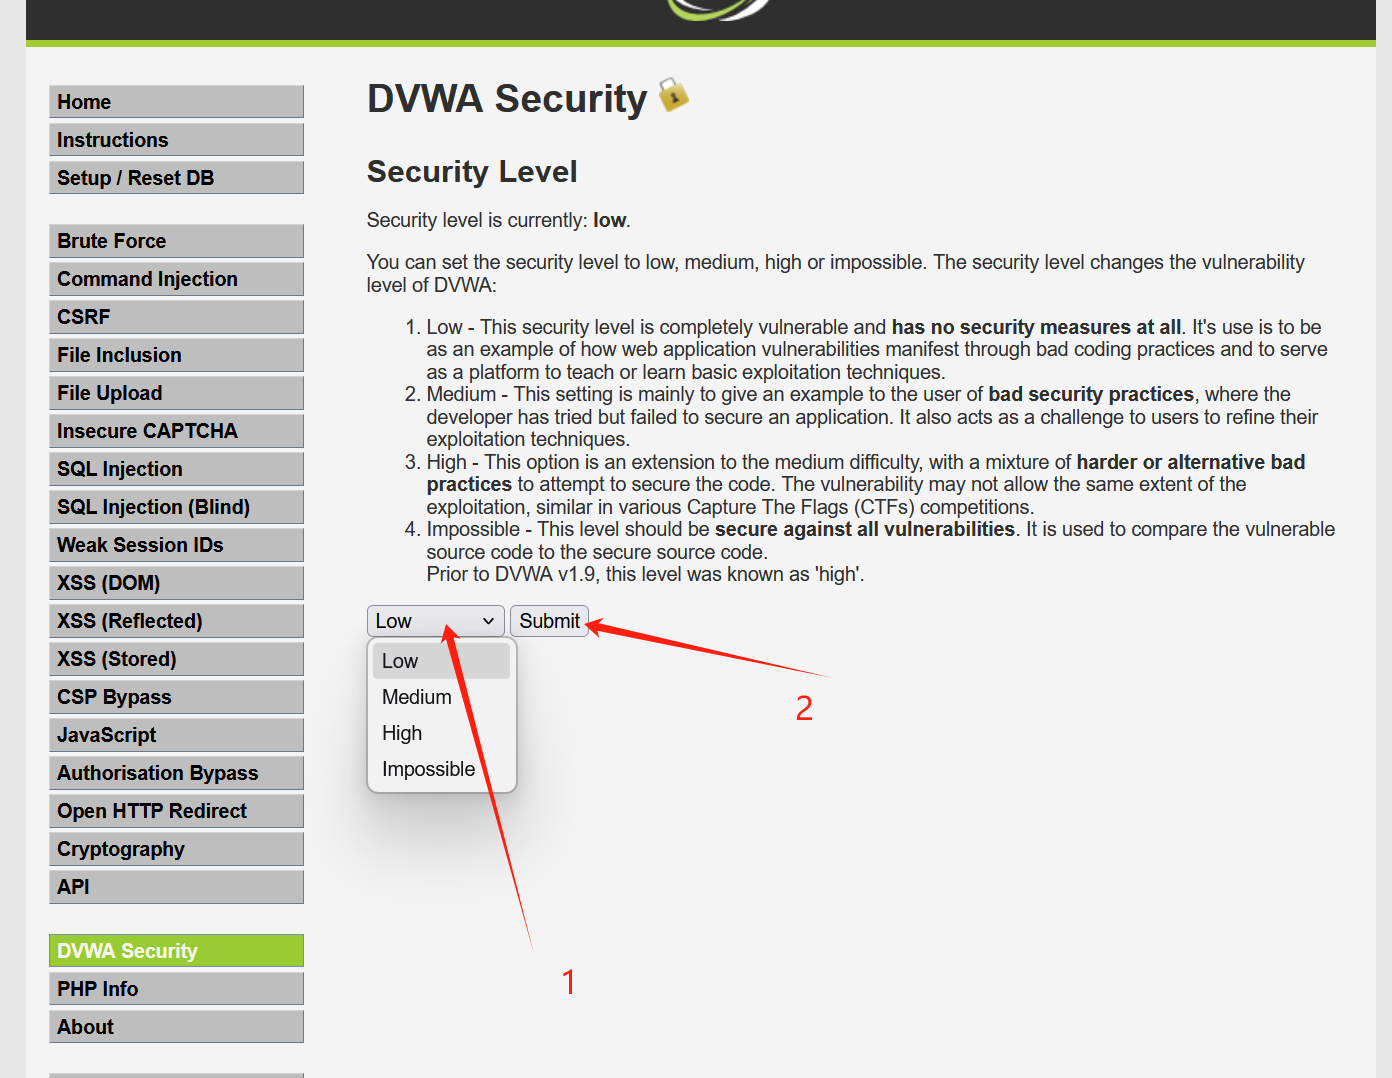
Task: Open Setup / Reset DB page
Action: coord(176,178)
